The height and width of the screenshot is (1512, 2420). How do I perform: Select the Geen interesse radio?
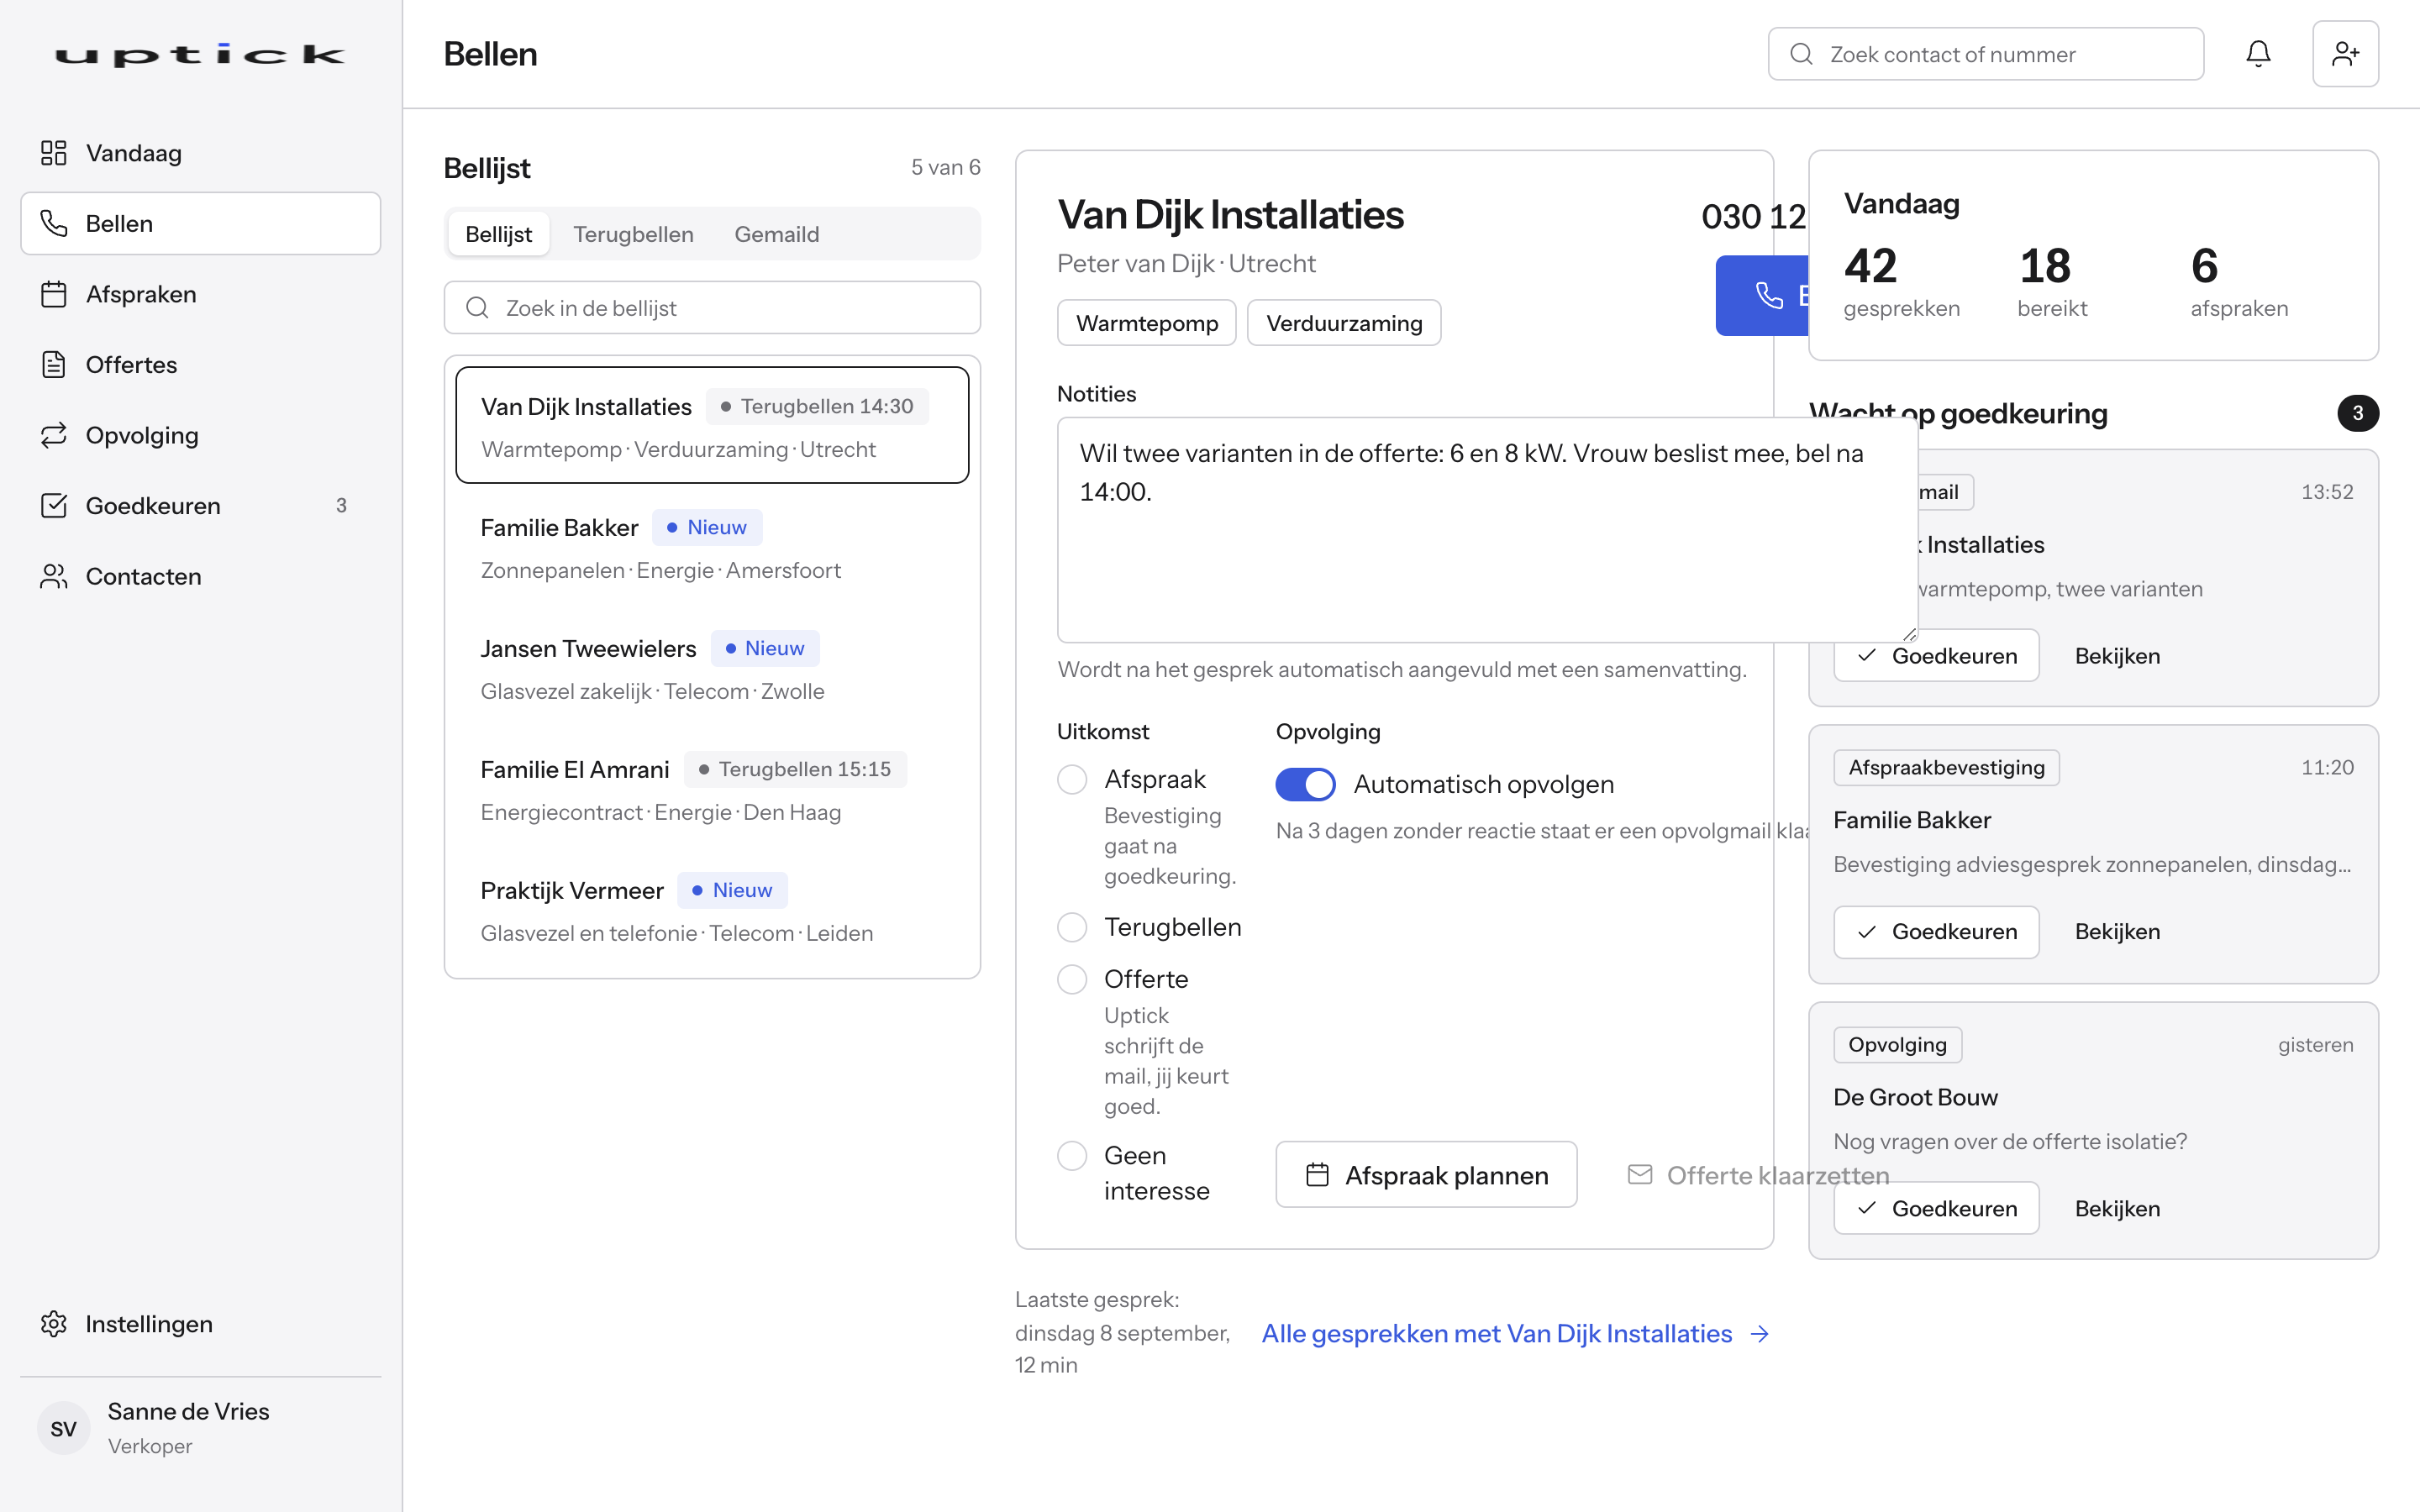[1072, 1156]
